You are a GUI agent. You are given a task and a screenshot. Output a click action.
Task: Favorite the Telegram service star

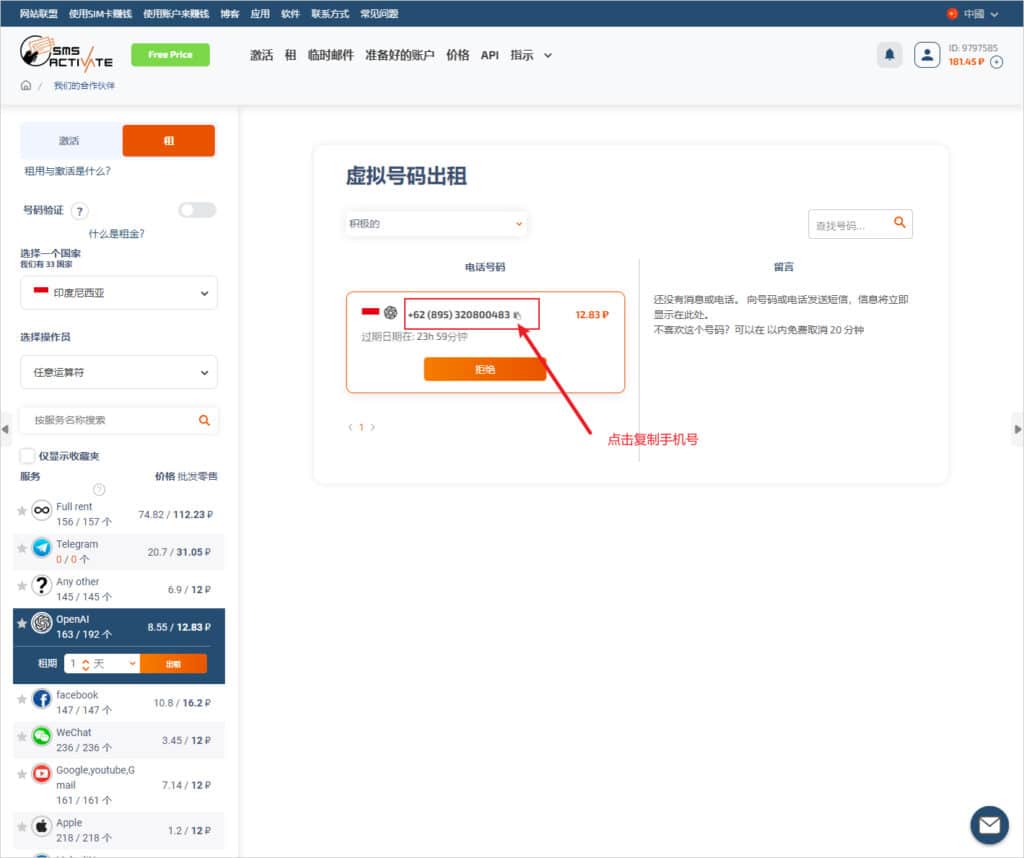pos(22,548)
